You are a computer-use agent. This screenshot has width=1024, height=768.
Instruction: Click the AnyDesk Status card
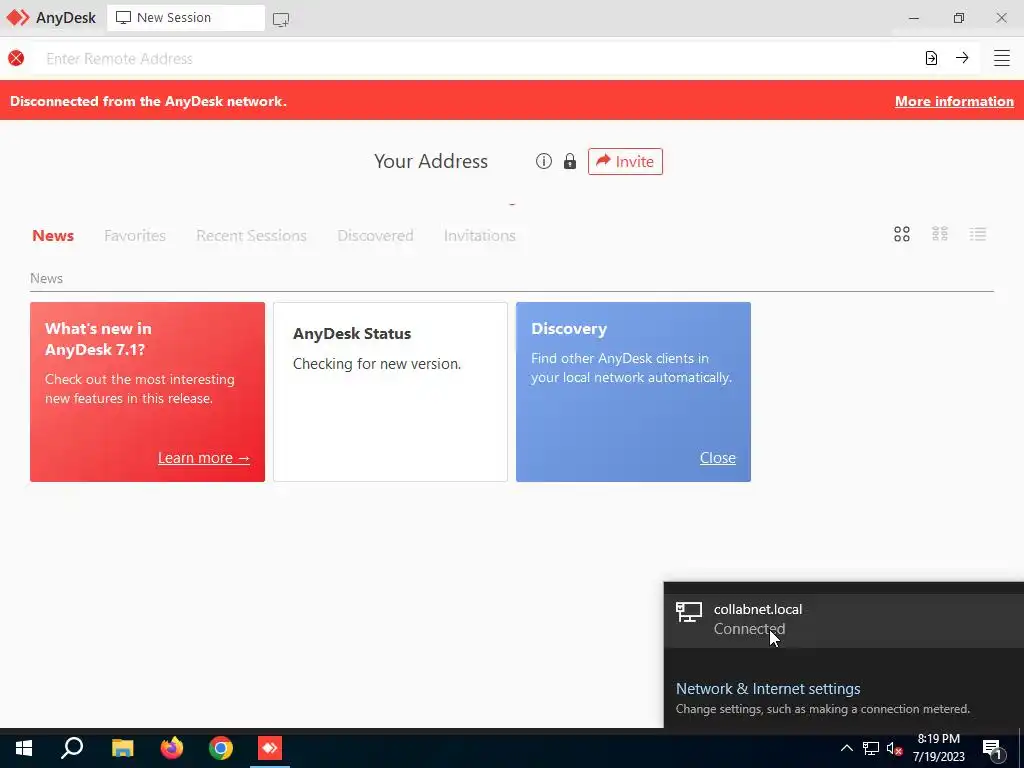391,392
